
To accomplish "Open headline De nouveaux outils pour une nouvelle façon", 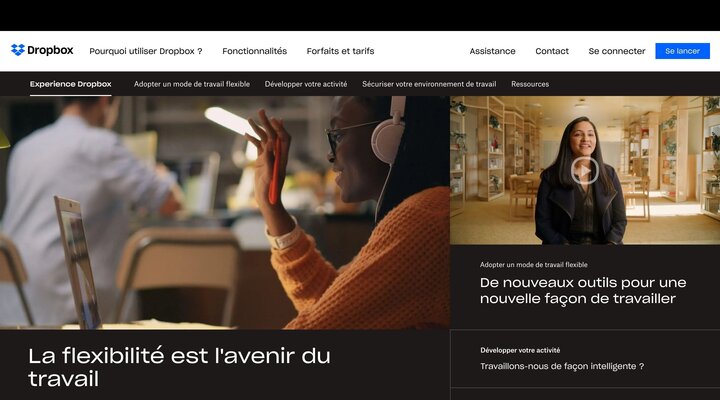I will (583, 290).
